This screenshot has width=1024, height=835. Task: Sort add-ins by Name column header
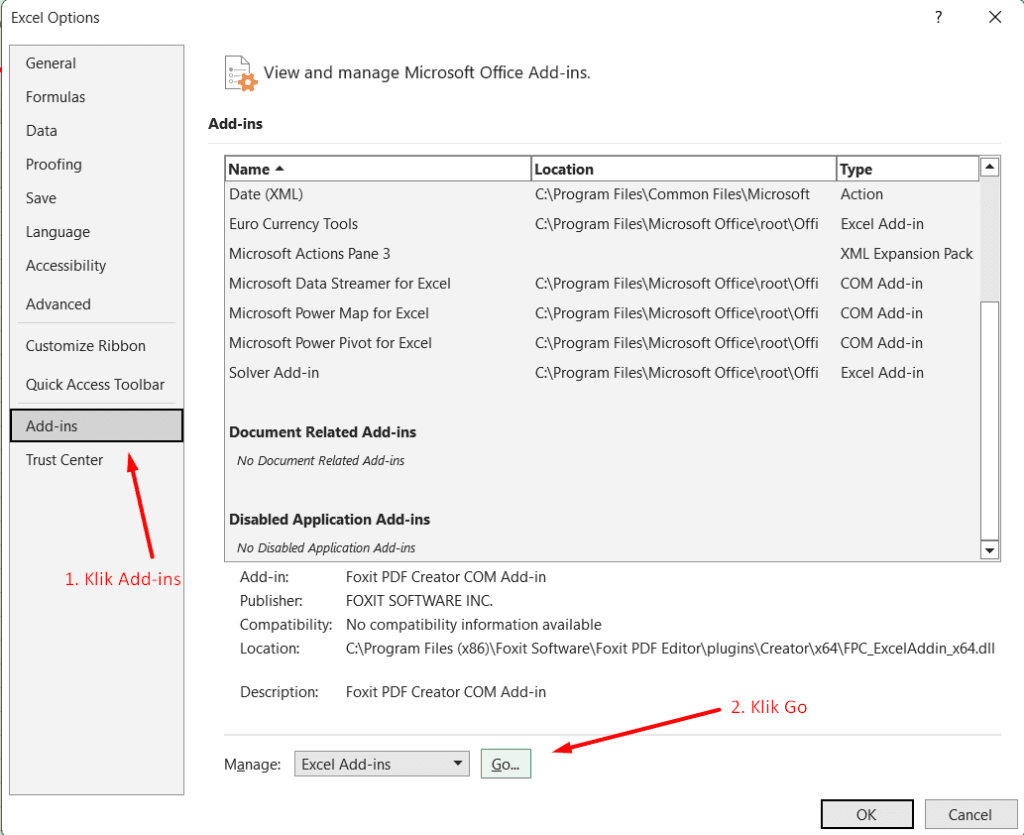[378, 169]
